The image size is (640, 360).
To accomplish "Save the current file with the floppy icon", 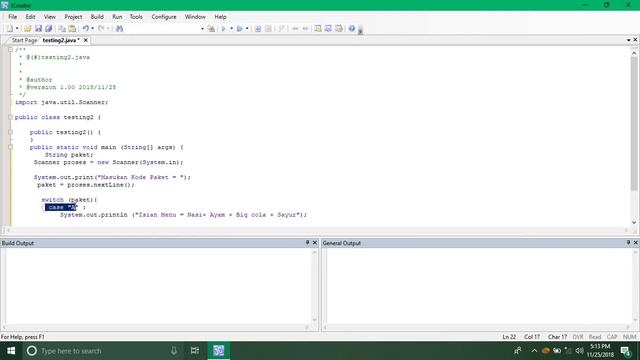I will point(38,29).
